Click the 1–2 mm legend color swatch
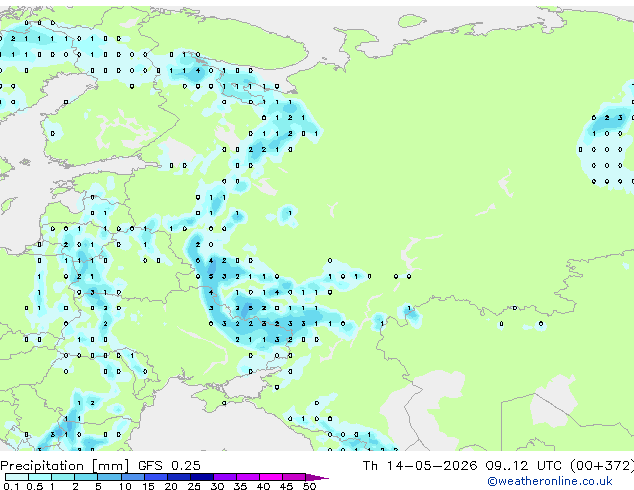 click(63, 477)
